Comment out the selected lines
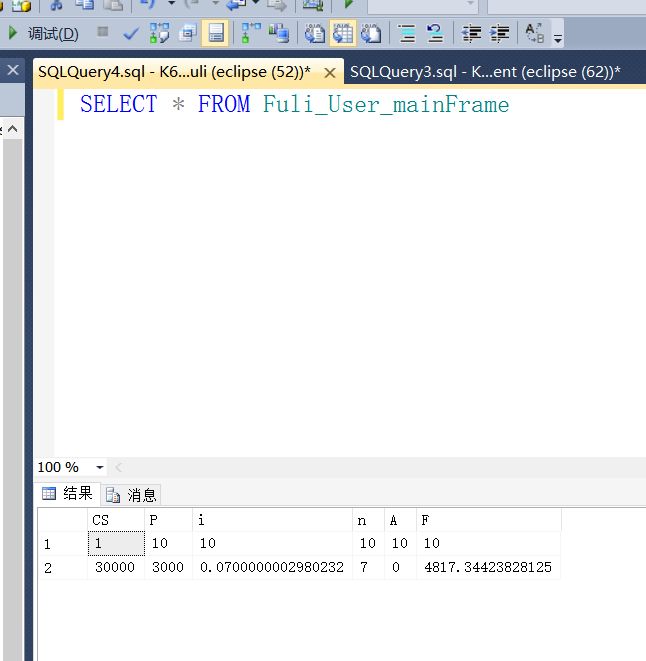The image size is (646, 661). pos(407,33)
